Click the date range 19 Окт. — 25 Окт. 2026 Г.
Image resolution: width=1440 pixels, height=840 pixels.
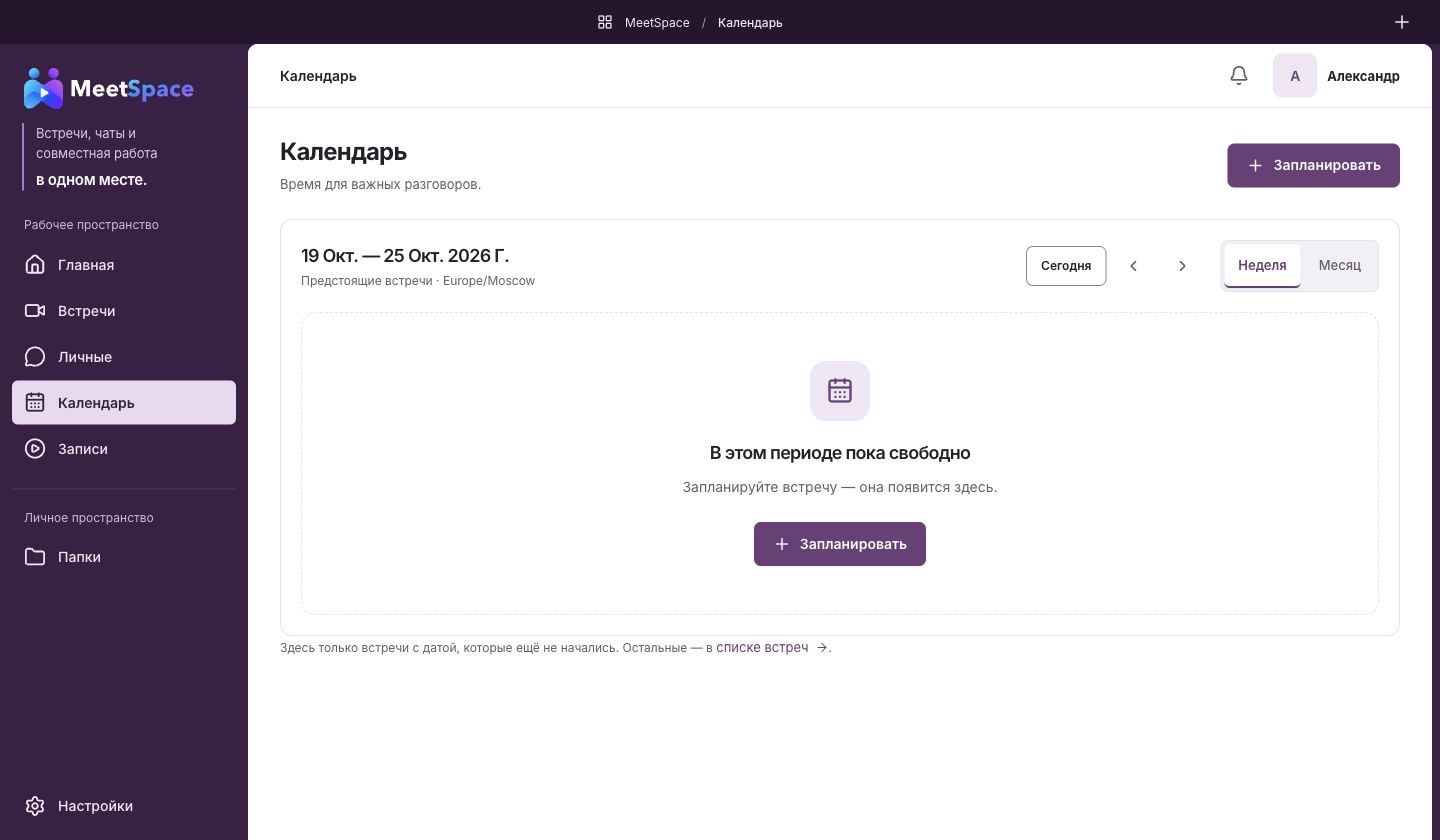click(405, 256)
